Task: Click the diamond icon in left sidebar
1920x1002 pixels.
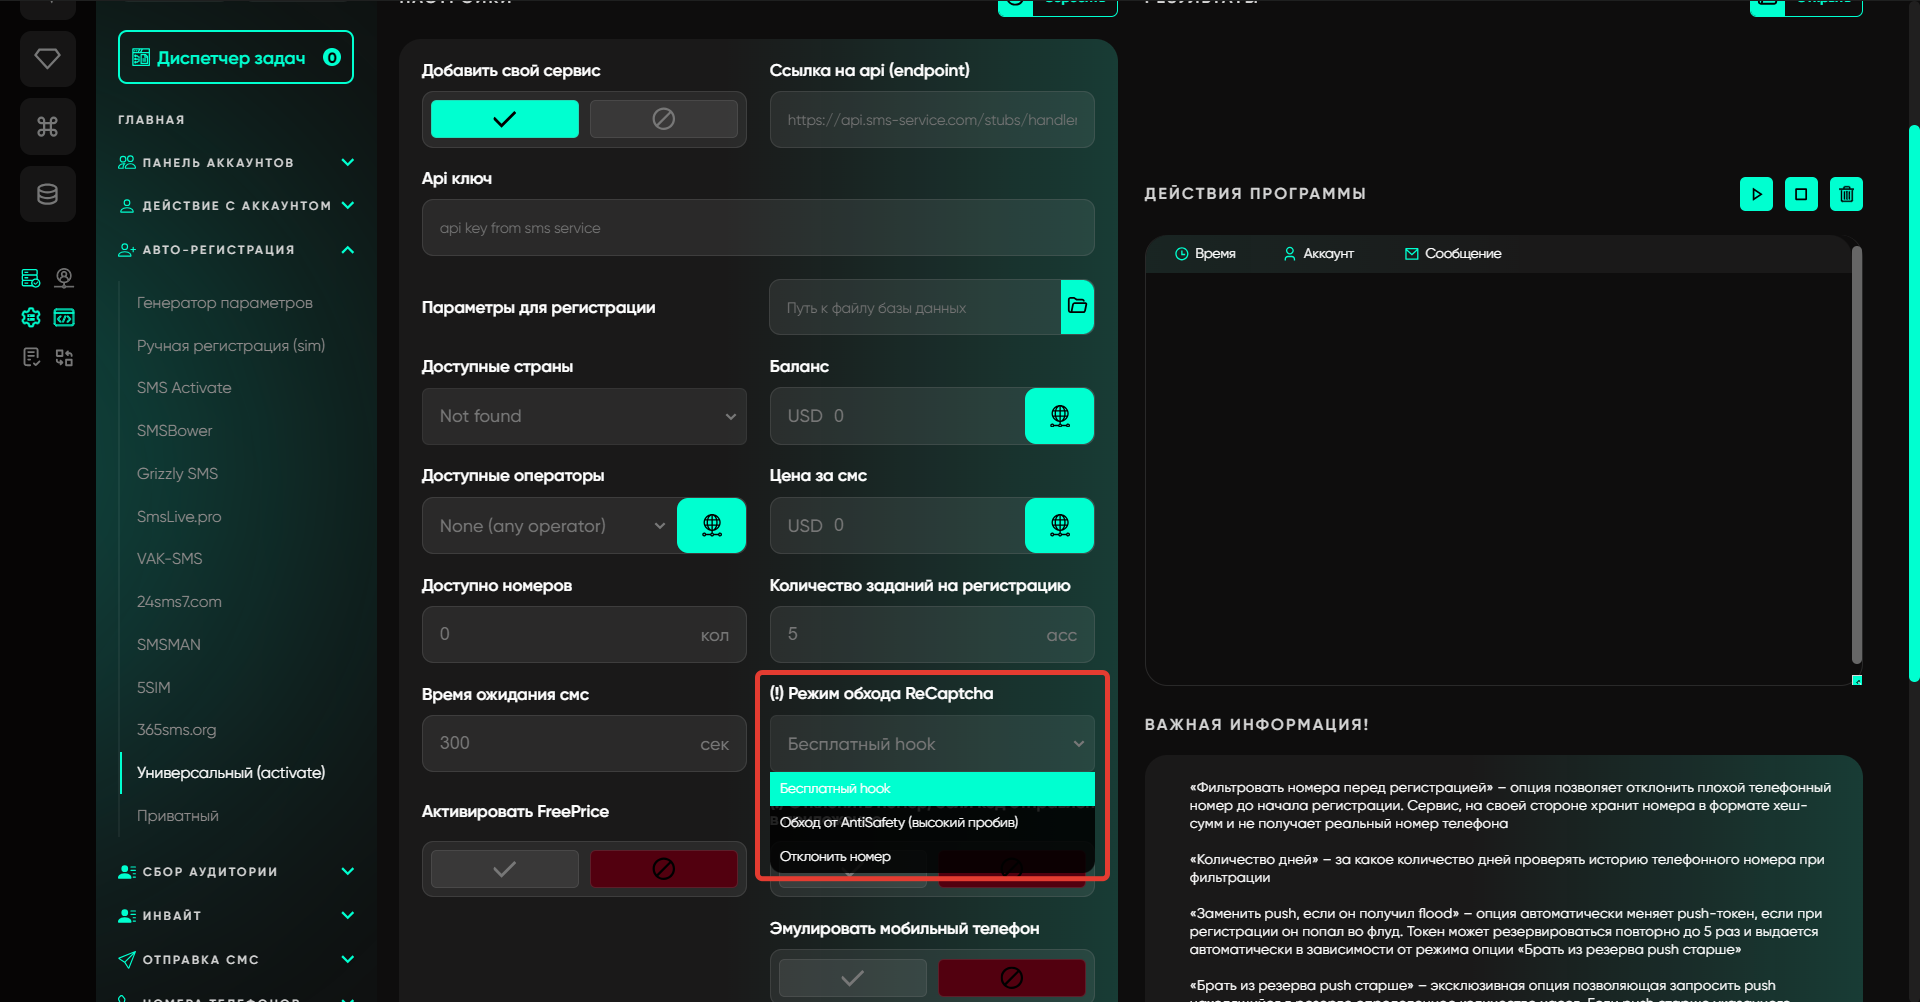Action: tap(47, 59)
